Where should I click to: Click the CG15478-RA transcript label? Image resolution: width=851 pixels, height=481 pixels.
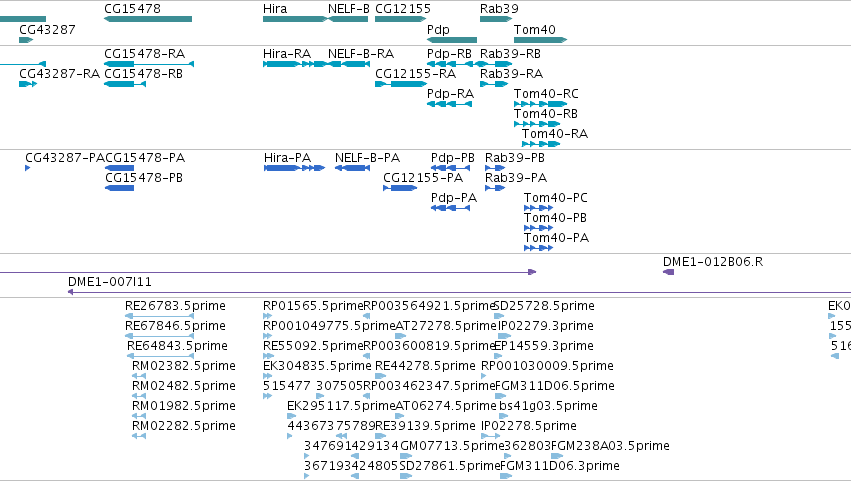(144, 54)
